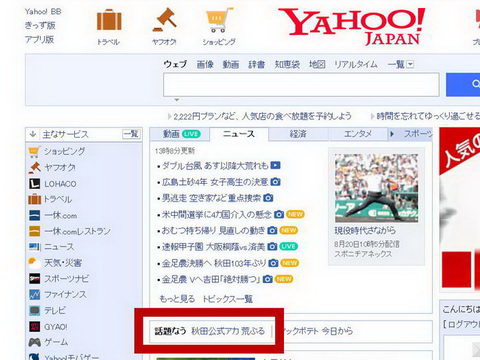Open 一休.comレストラン in the services sidebar
Viewport: 480px width, 360px height.
tap(77, 231)
